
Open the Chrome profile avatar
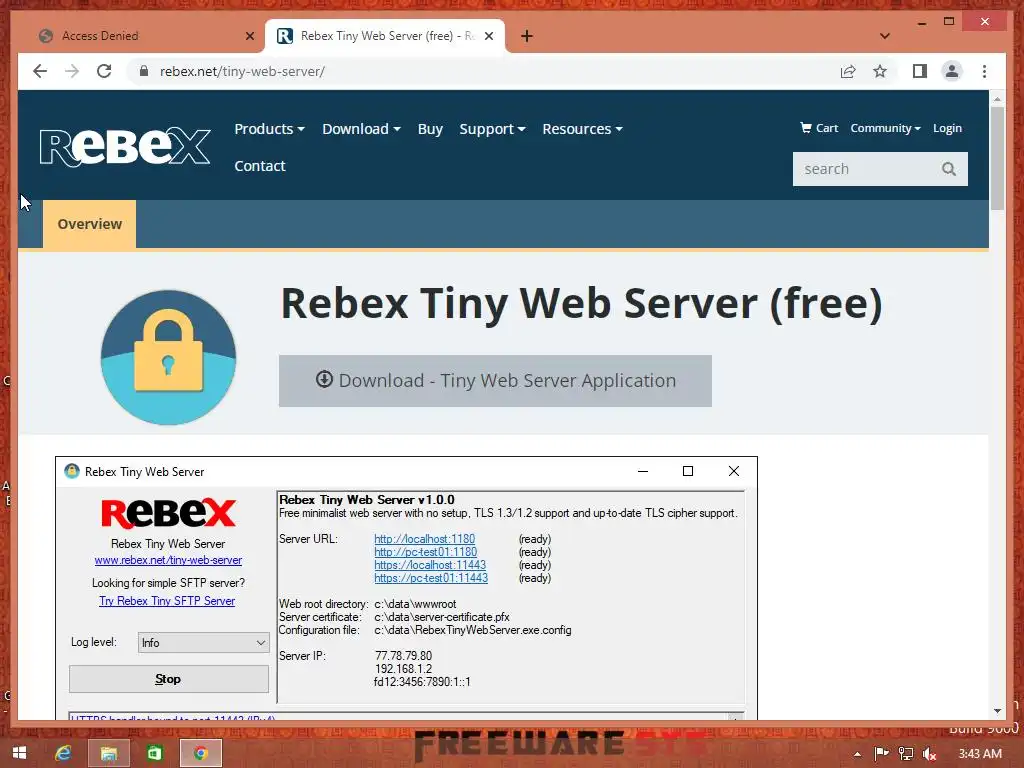[952, 71]
